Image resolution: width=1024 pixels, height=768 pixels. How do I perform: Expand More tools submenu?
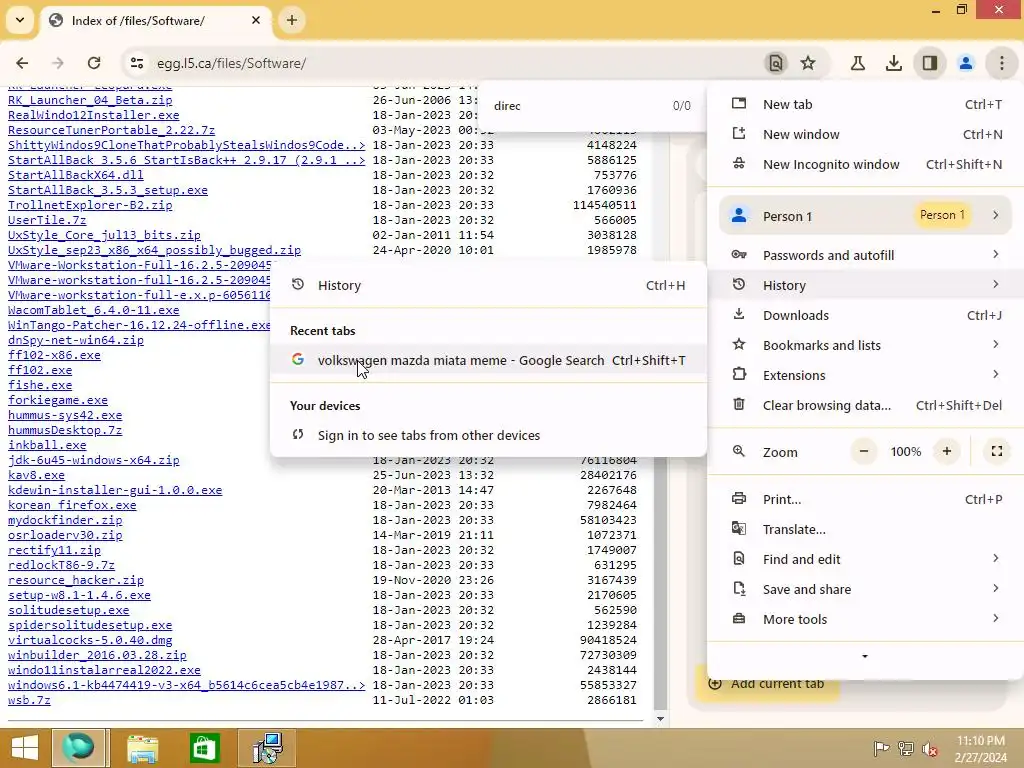click(x=865, y=619)
